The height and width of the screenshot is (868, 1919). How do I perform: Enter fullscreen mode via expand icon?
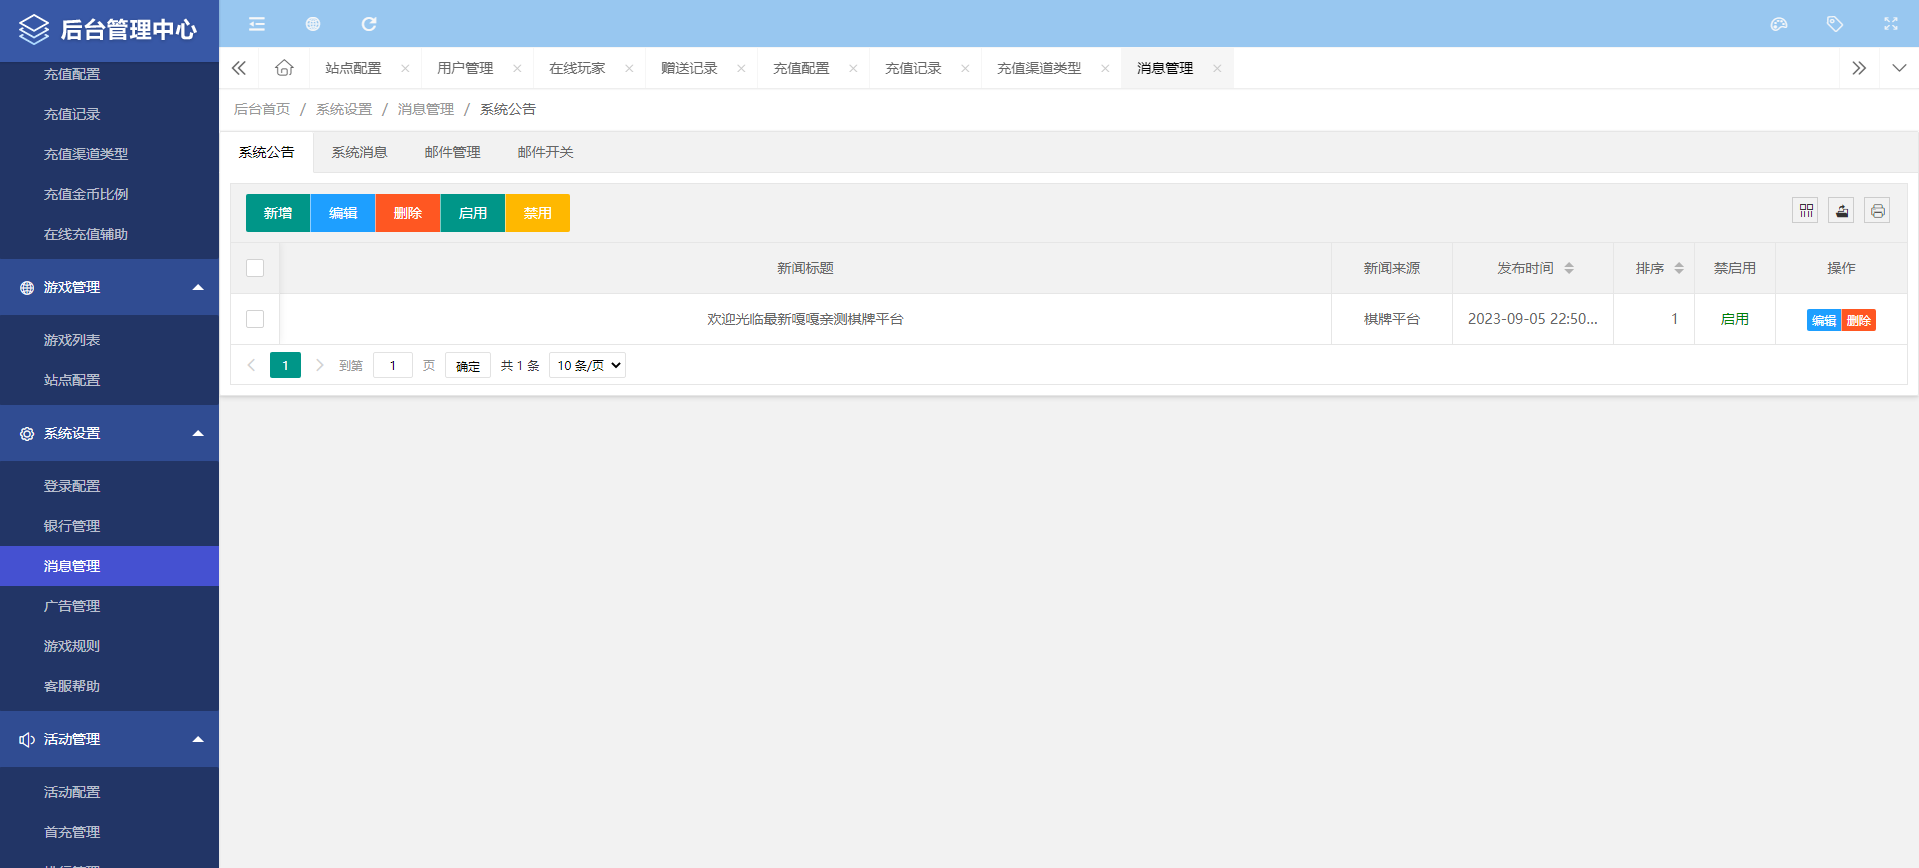pos(1891,24)
